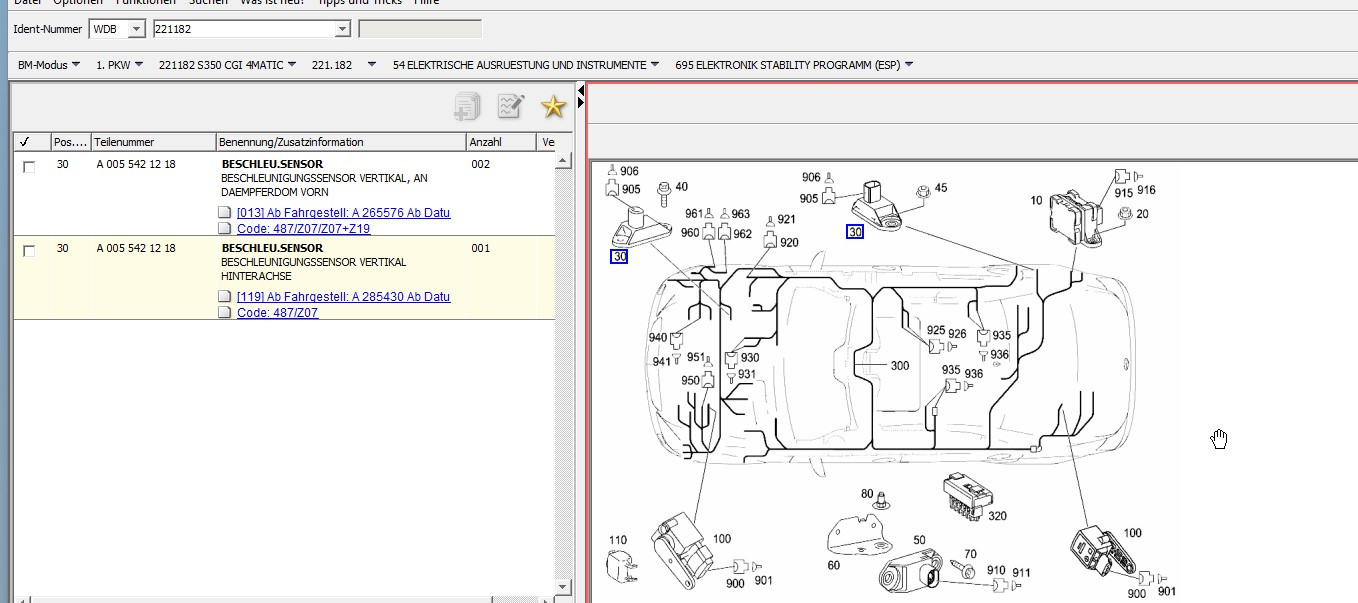
Task: Select part 10 control unit in diagram
Action: pos(1072,215)
